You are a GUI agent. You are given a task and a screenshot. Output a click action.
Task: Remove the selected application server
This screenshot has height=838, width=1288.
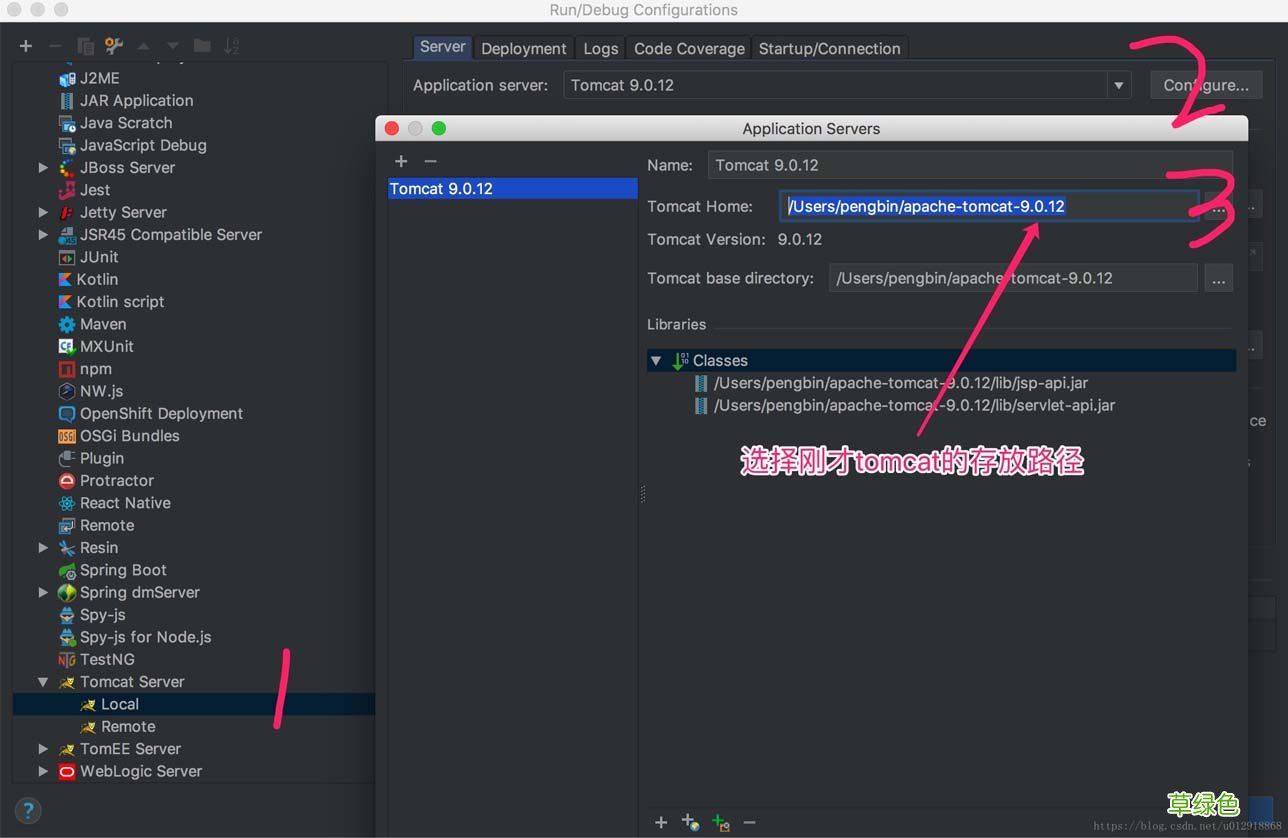click(430, 161)
